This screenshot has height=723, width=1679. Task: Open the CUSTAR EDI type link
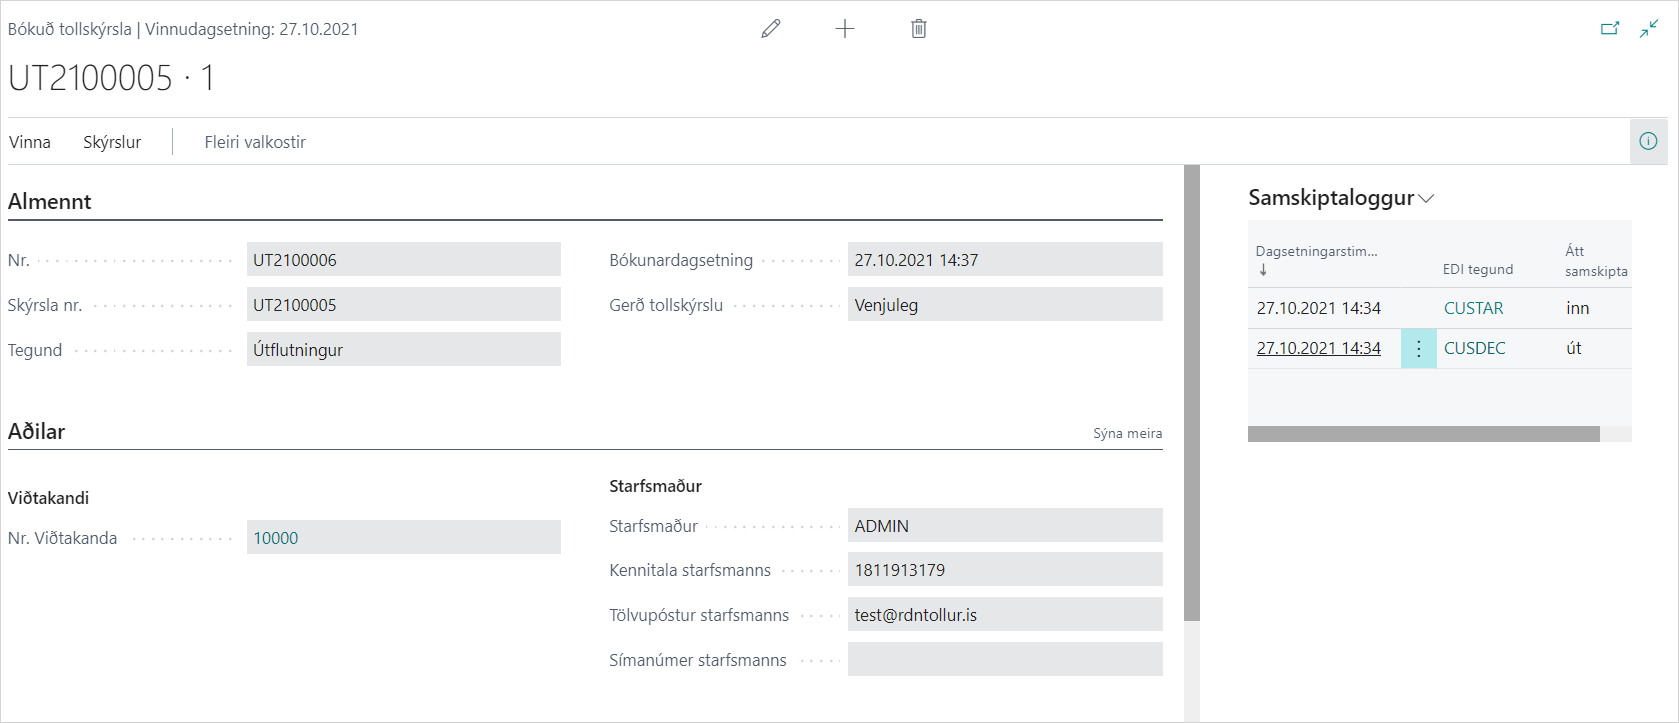1473,308
